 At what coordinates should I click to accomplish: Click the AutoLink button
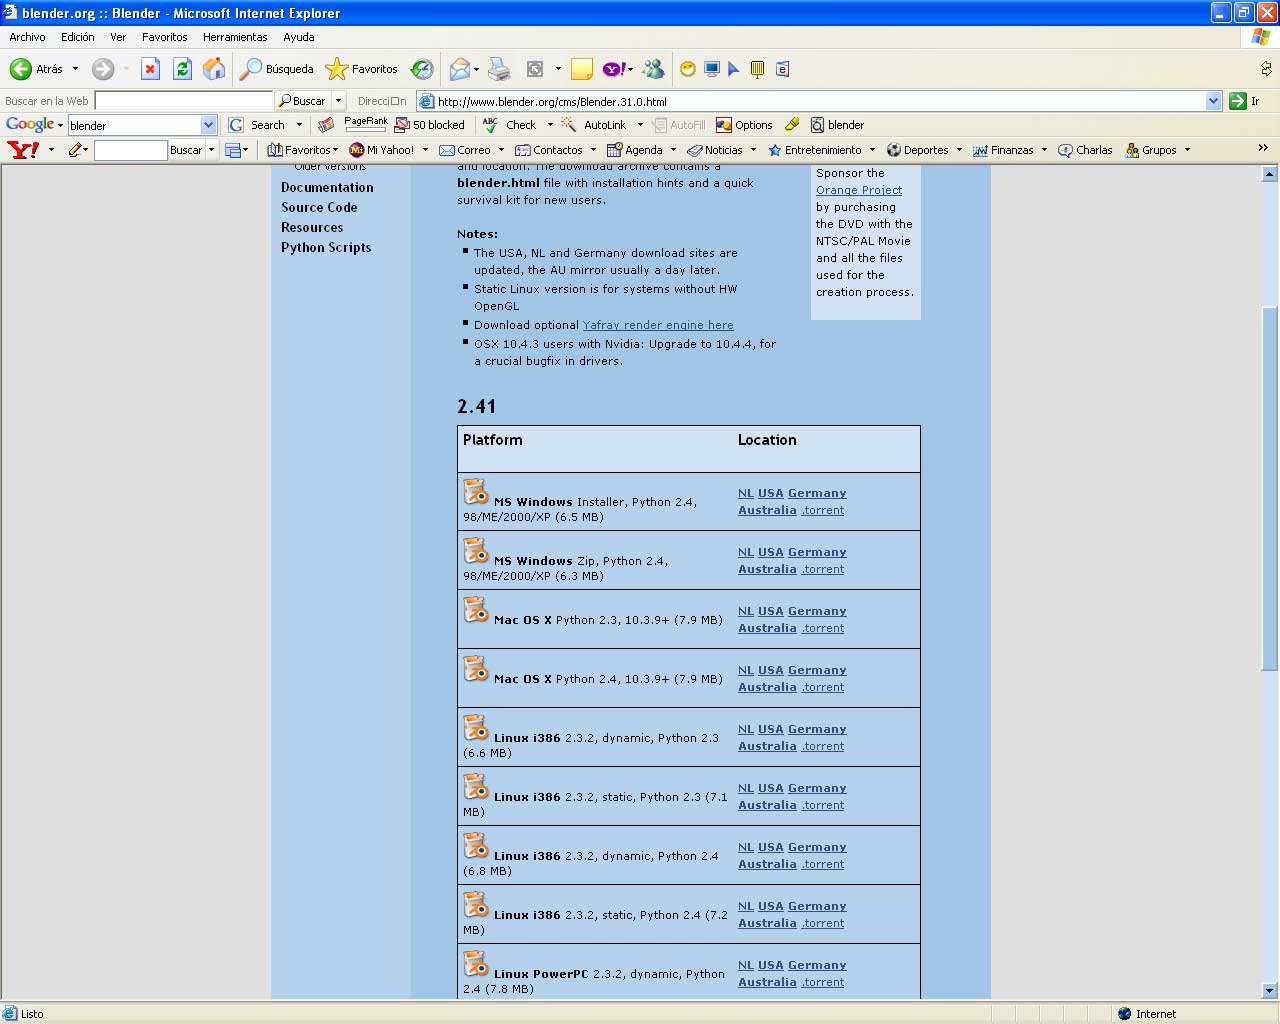click(594, 125)
